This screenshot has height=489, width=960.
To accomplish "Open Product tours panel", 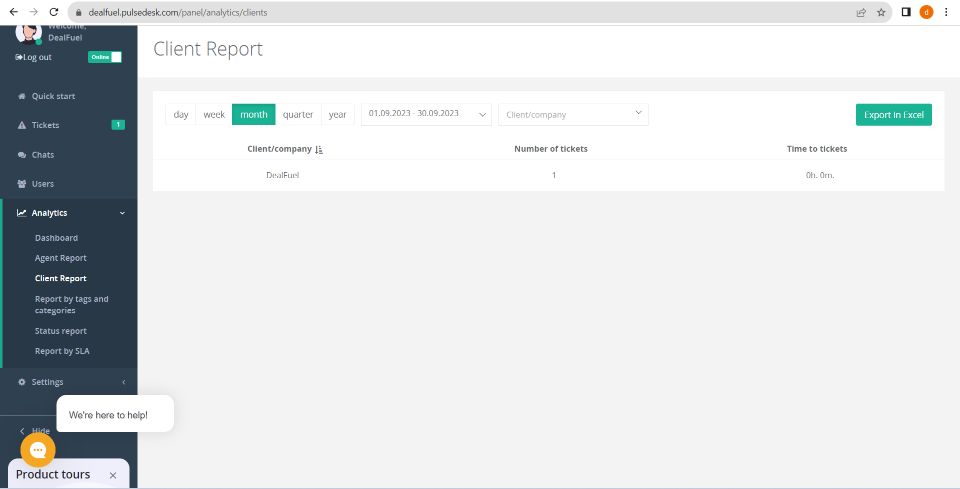I will pos(53,474).
